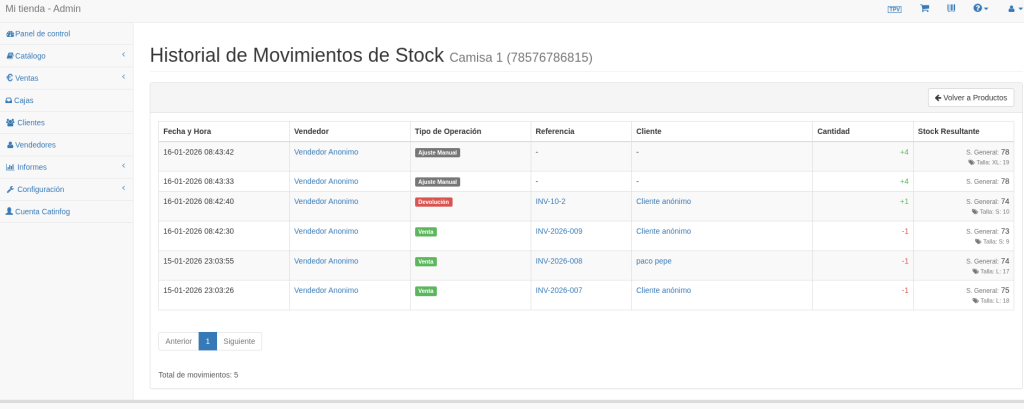This screenshot has width=1024, height=409.
Task: Open the paco pepe client link
Action: [655, 261]
